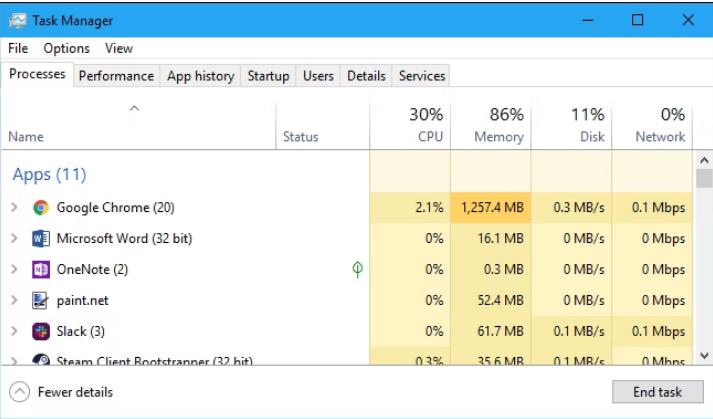Expand the paint.net process entry

[14, 300]
